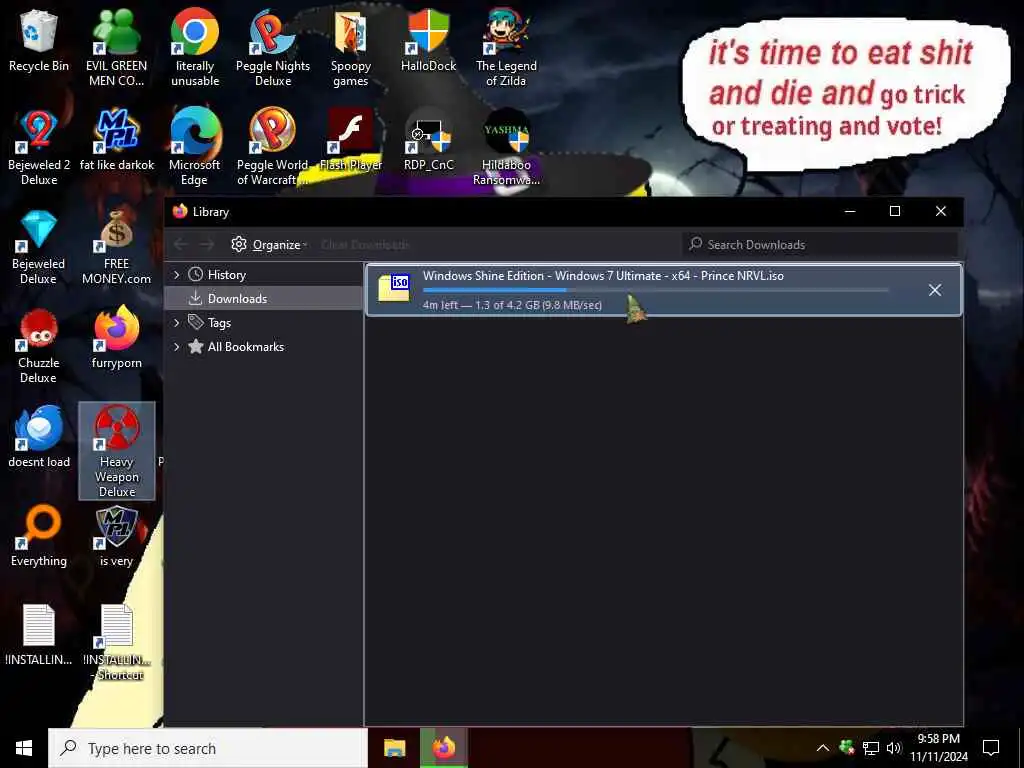The image size is (1024, 768).
Task: Open the Windows Start menu
Action: pos(24,748)
